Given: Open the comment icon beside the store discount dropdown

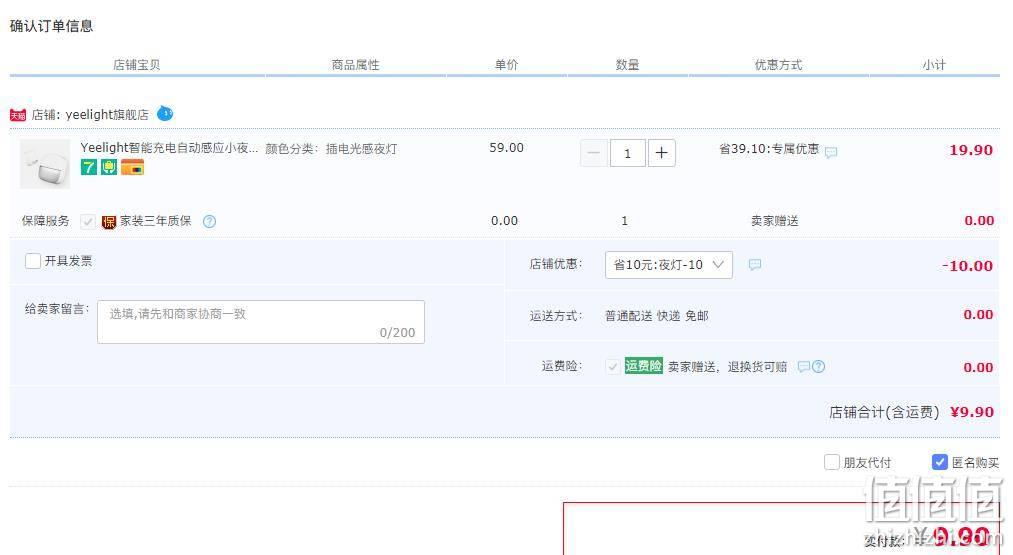Looking at the screenshot, I should point(755,264).
